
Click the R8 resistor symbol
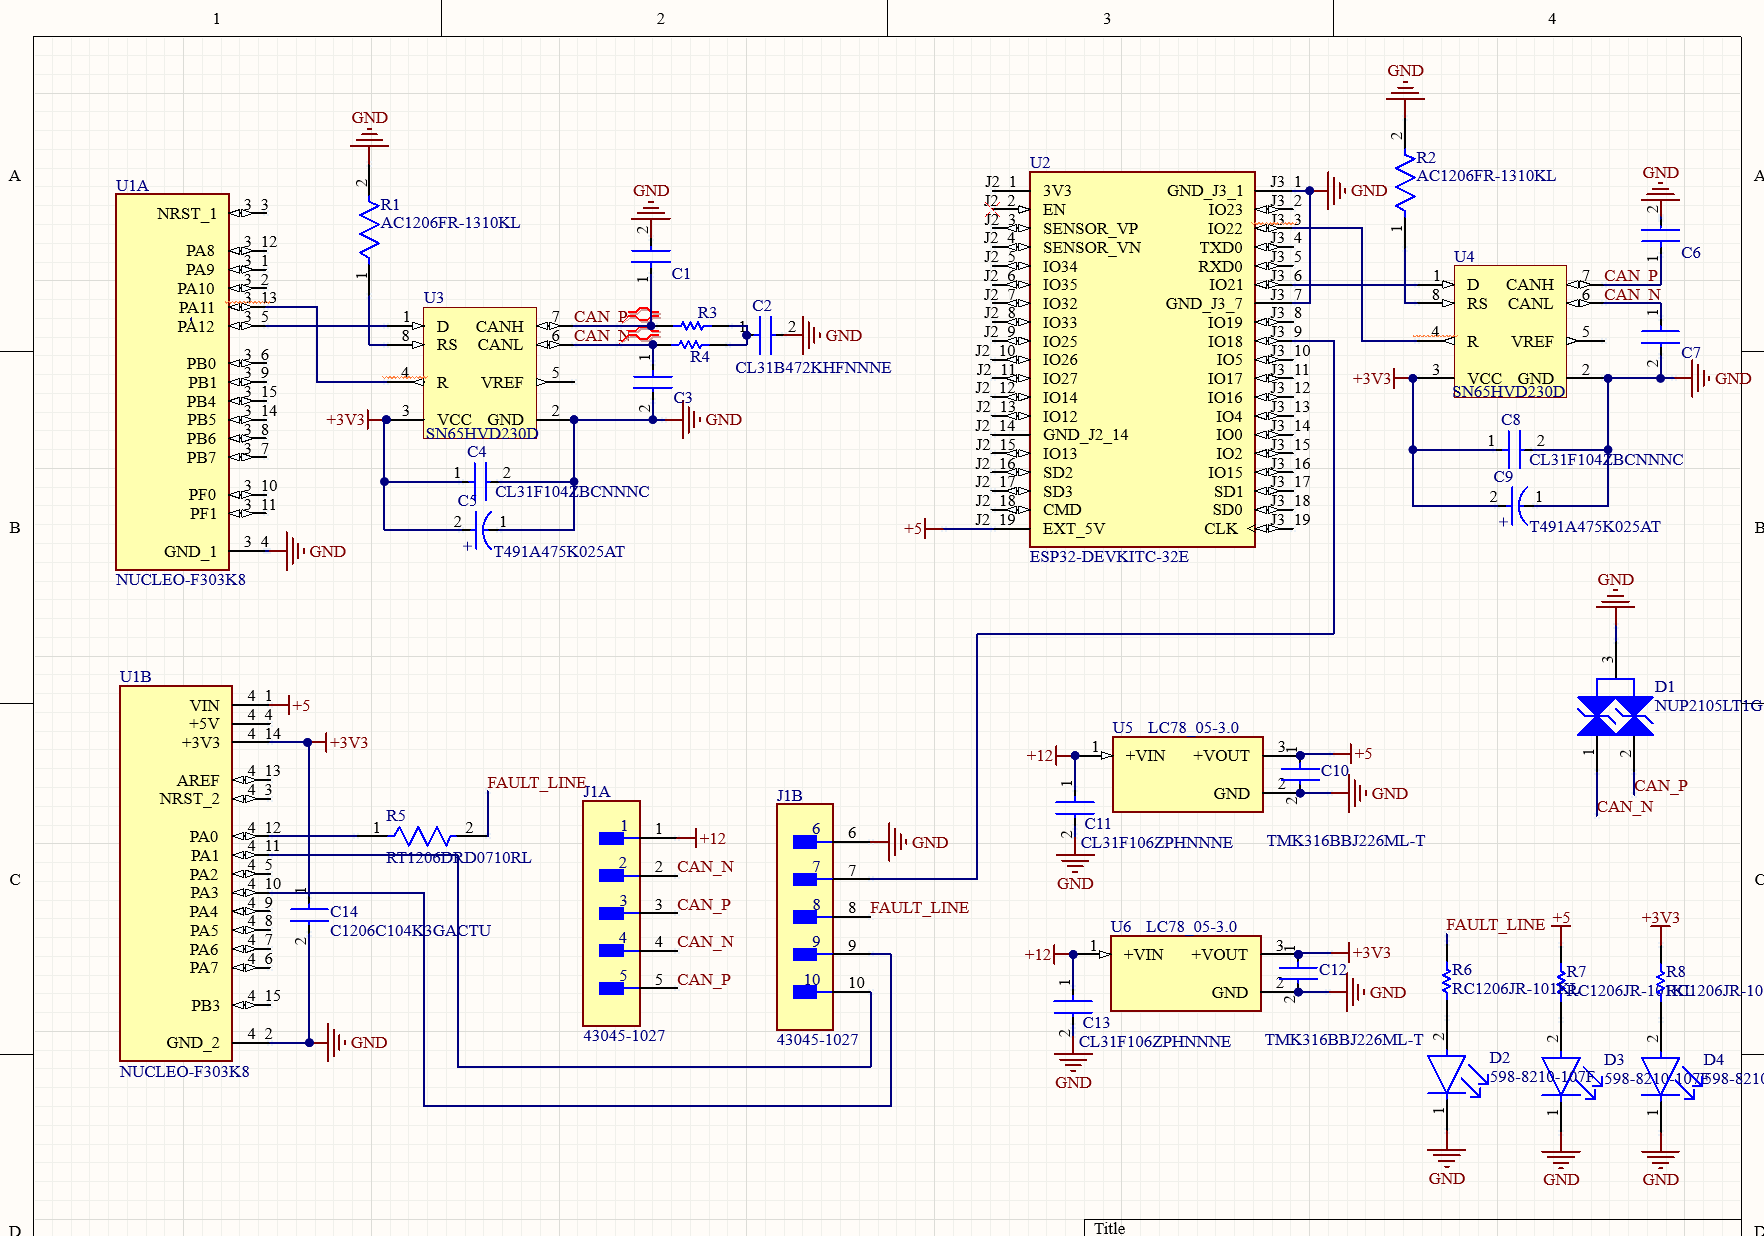tap(1661, 980)
